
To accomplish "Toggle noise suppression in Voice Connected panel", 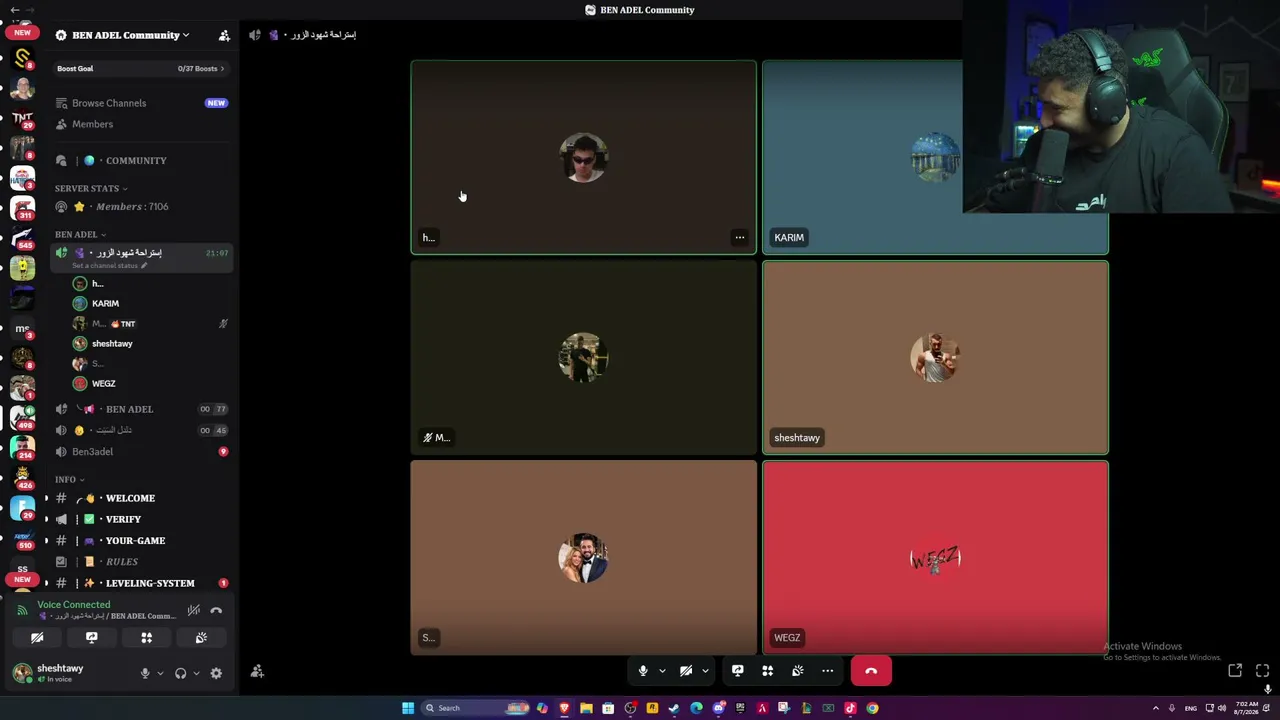I will click(194, 610).
